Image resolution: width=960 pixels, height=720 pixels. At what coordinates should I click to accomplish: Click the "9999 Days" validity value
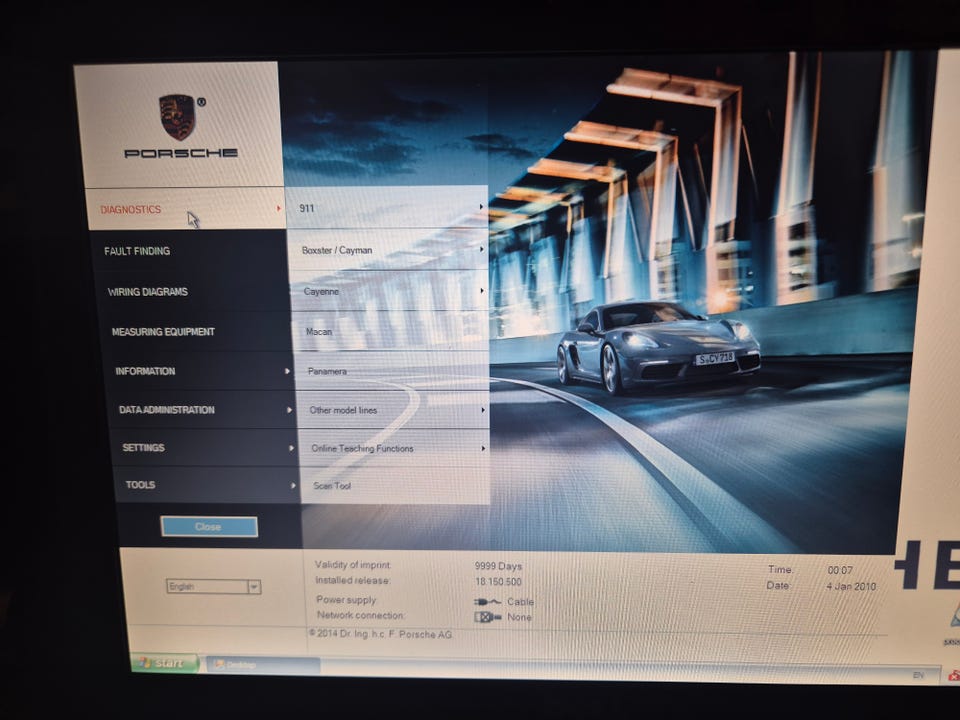point(498,566)
